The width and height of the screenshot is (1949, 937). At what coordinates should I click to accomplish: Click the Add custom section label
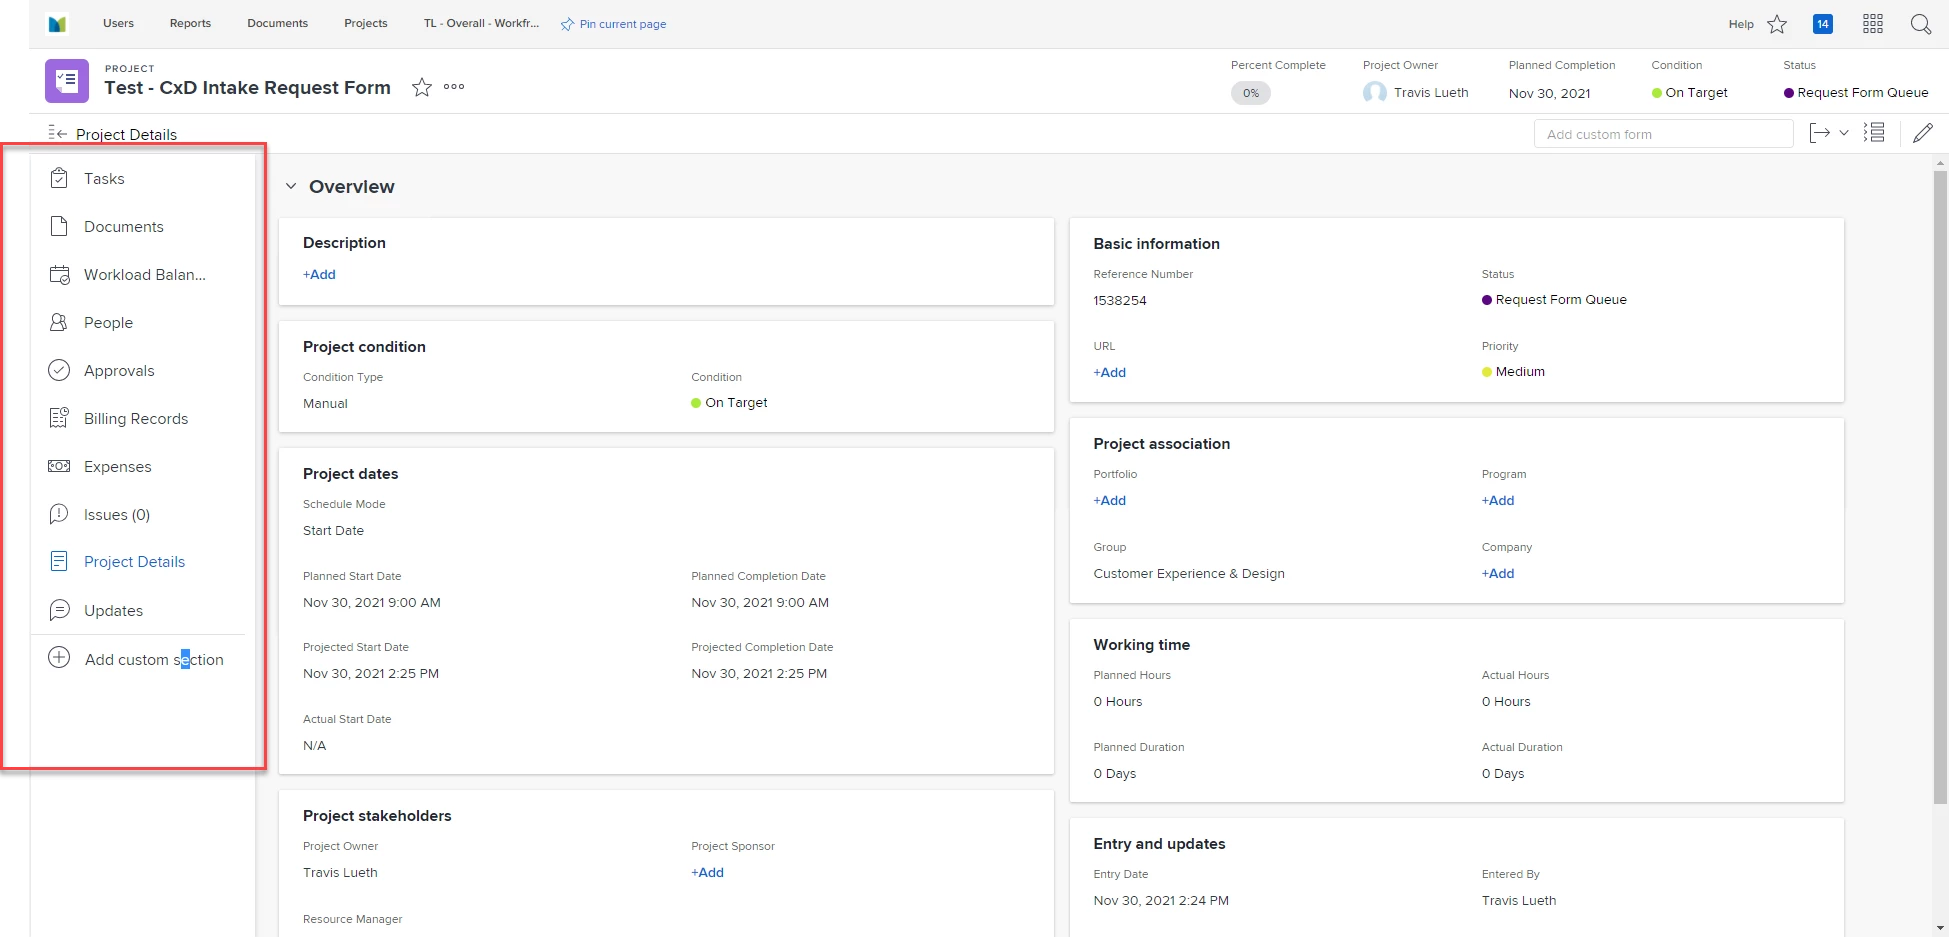pos(154,659)
